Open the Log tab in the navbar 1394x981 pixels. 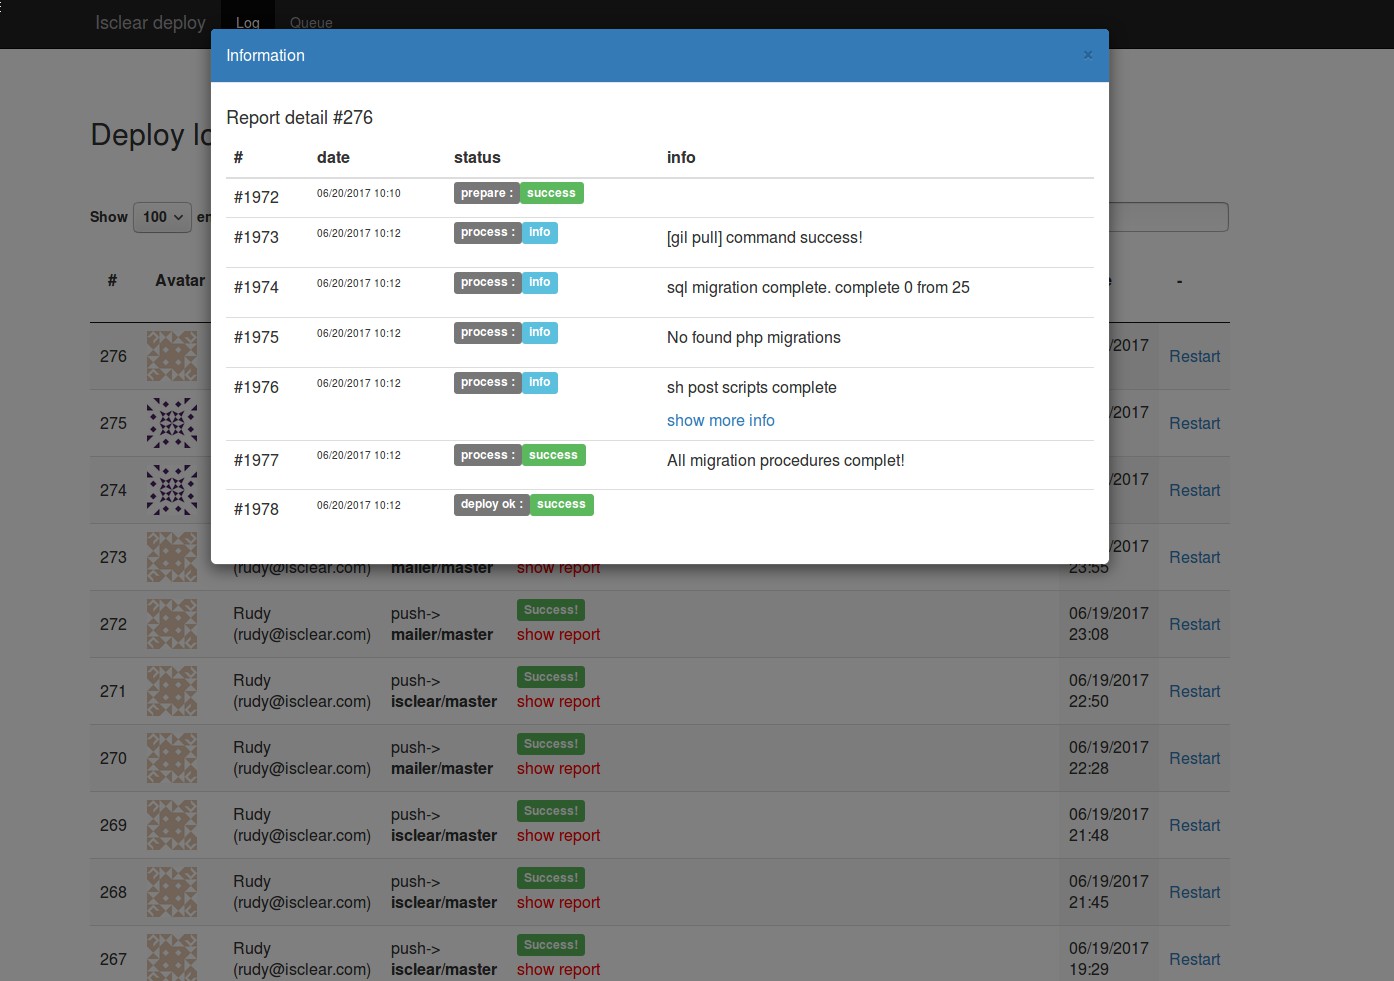click(x=248, y=23)
